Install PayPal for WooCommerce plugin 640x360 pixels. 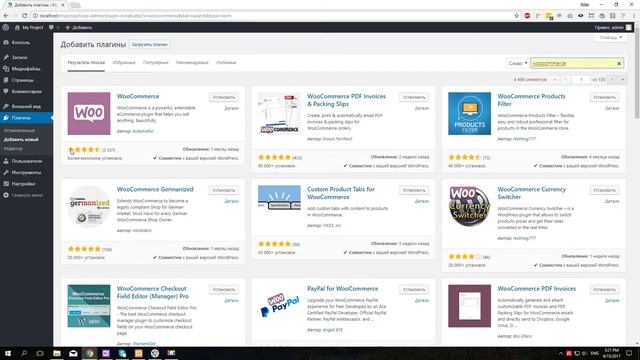(x=414, y=289)
